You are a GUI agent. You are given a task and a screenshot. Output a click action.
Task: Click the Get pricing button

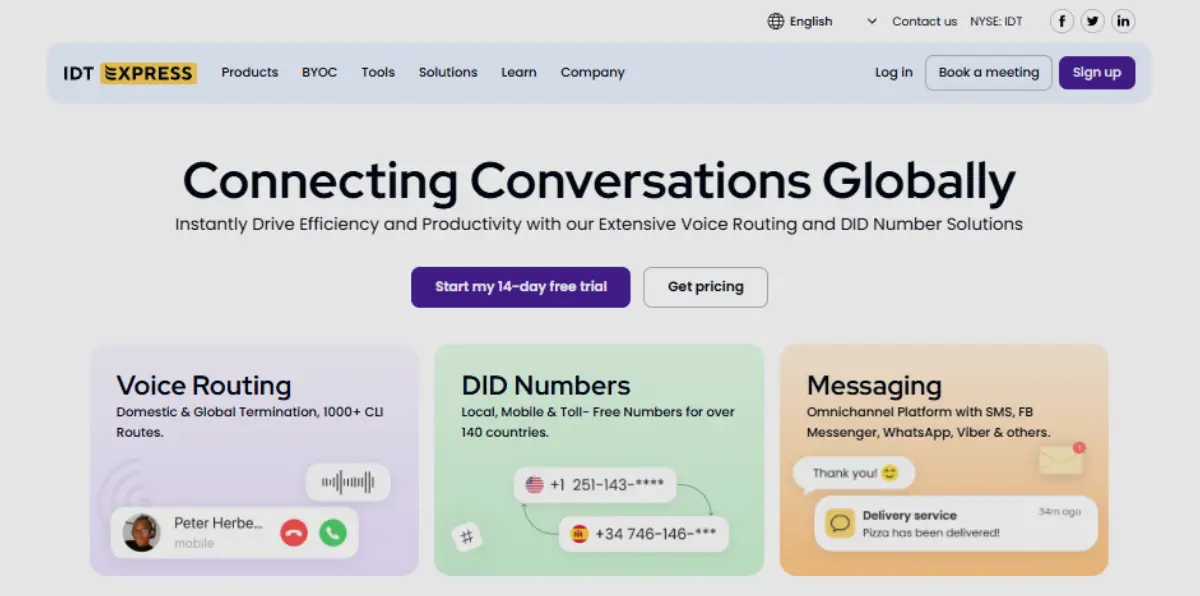click(706, 287)
